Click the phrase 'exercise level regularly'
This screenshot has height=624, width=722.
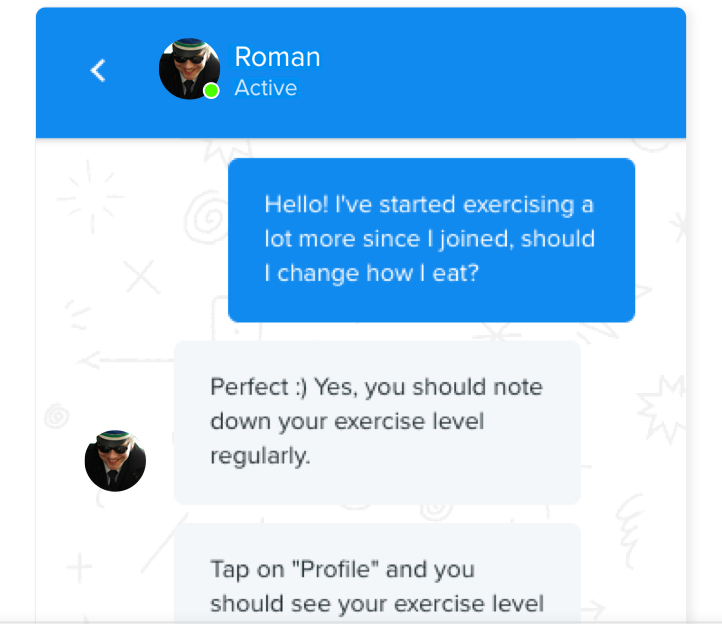click(x=347, y=438)
